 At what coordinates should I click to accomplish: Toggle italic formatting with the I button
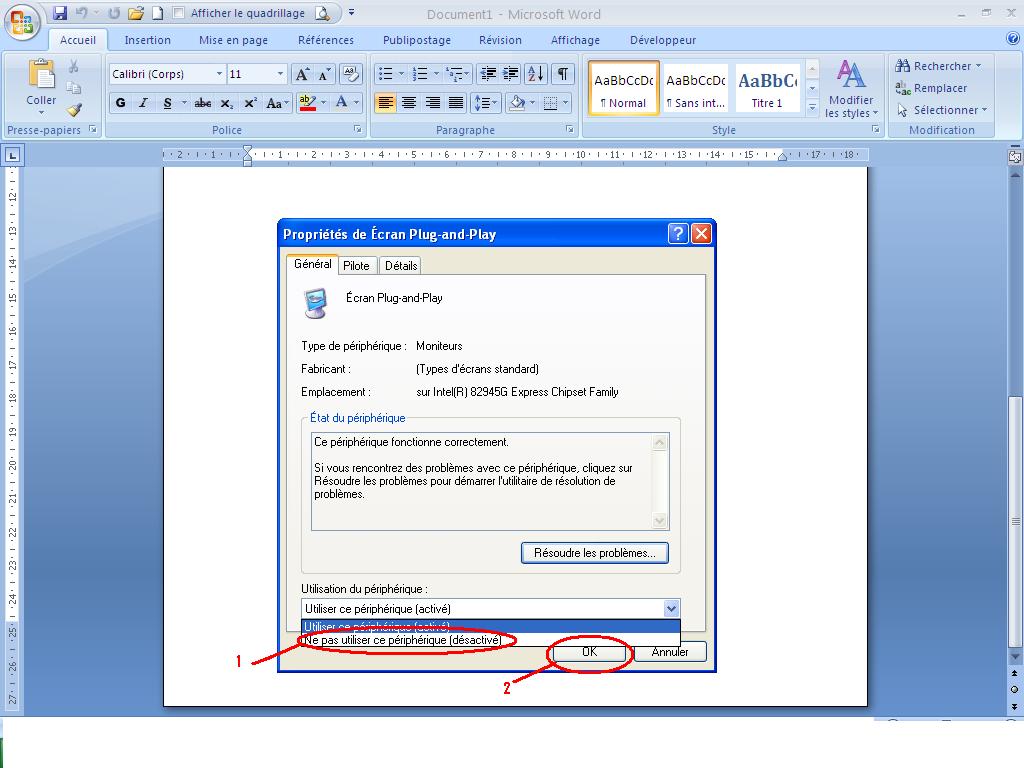(x=144, y=103)
